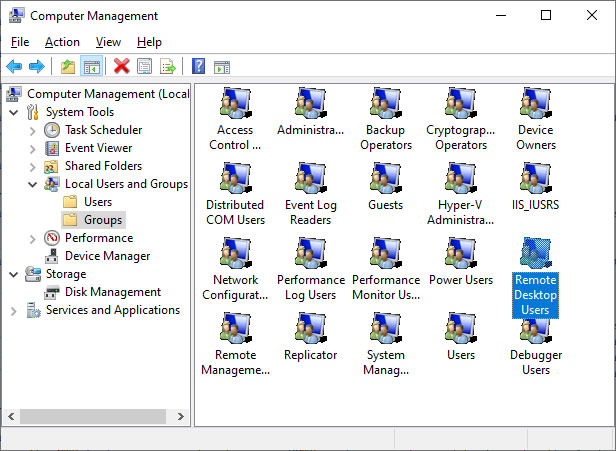Select the Debugger Users group icon
The height and width of the screenshot is (451, 616).
click(x=536, y=331)
